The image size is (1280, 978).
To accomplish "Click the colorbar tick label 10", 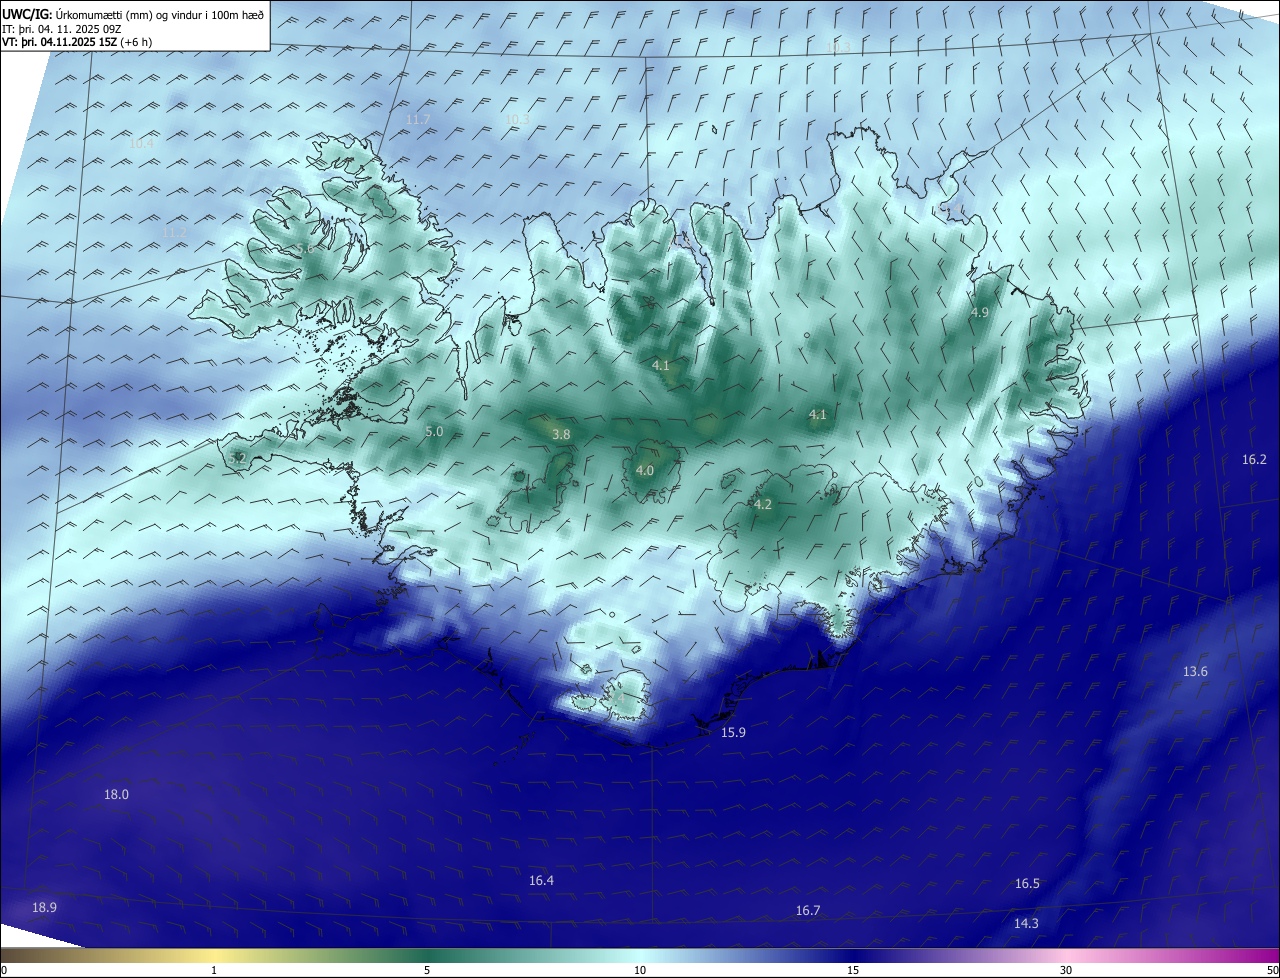I will coord(640,971).
